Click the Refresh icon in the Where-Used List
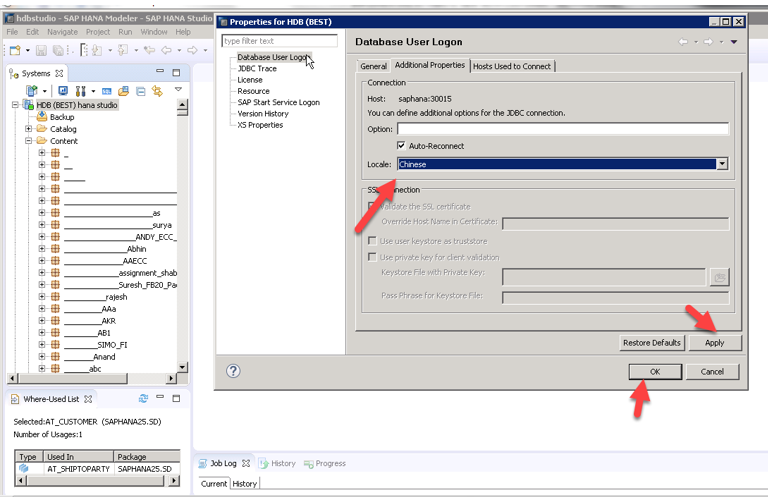Screen dimensions: 768x497 [143, 398]
